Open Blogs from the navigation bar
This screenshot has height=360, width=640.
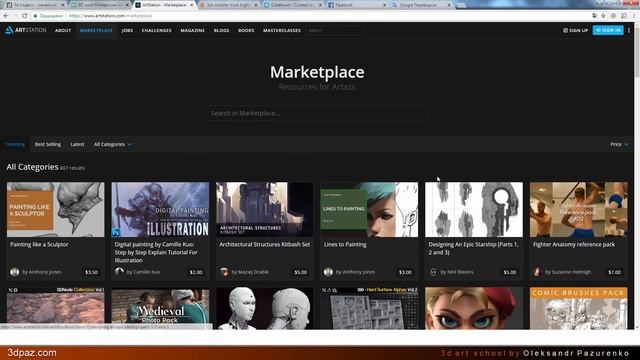click(x=221, y=30)
